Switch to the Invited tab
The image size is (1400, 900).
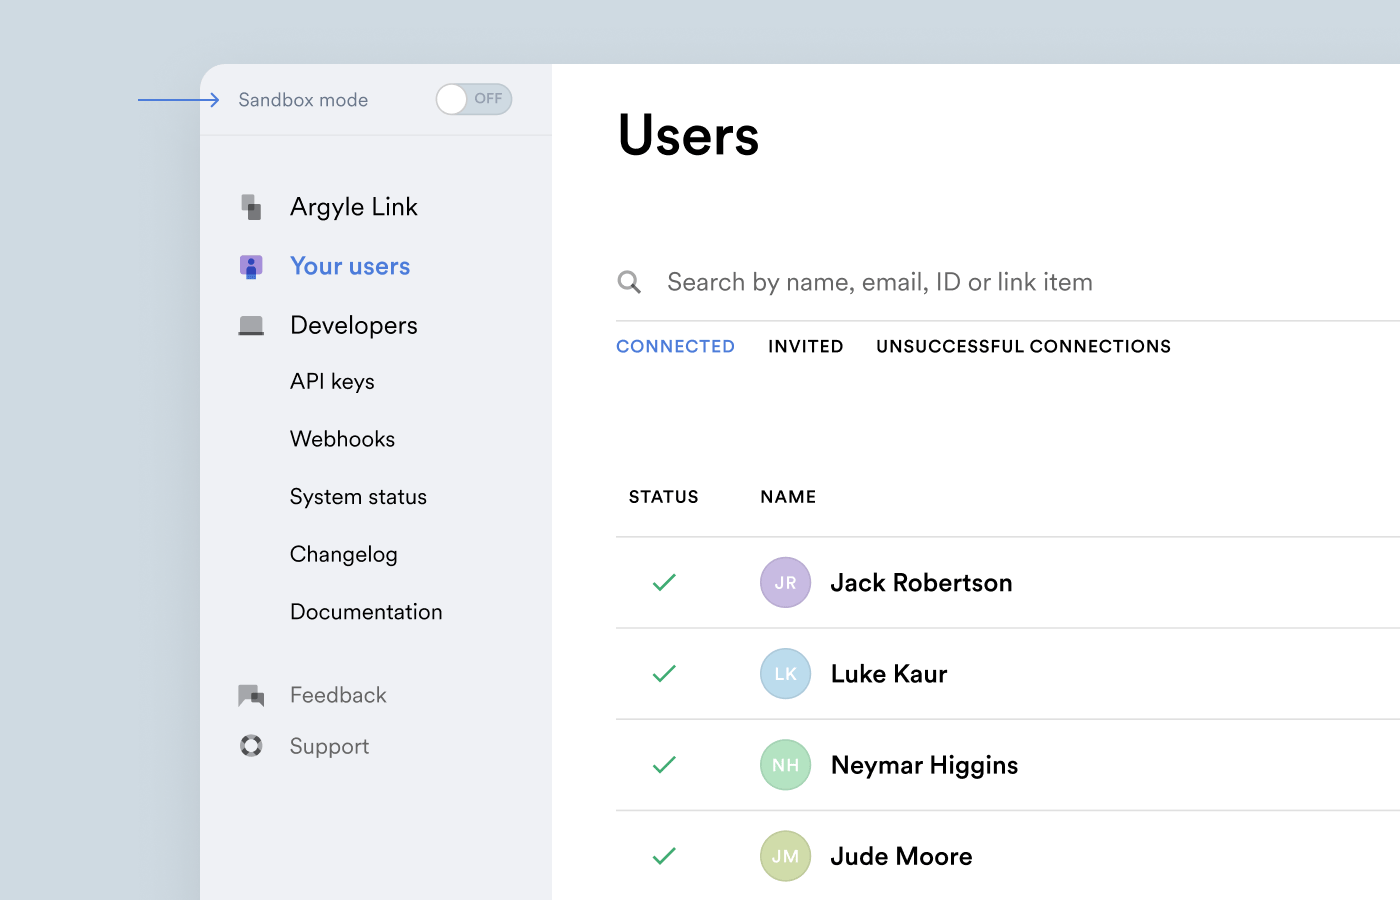pyautogui.click(x=805, y=346)
